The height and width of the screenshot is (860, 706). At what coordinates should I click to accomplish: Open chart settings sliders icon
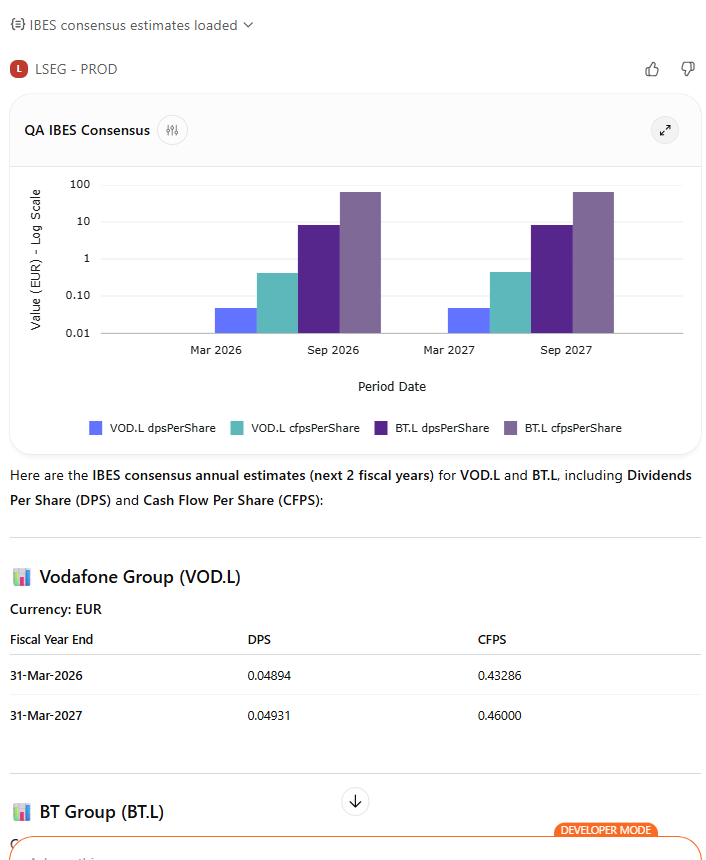pyautogui.click(x=172, y=130)
